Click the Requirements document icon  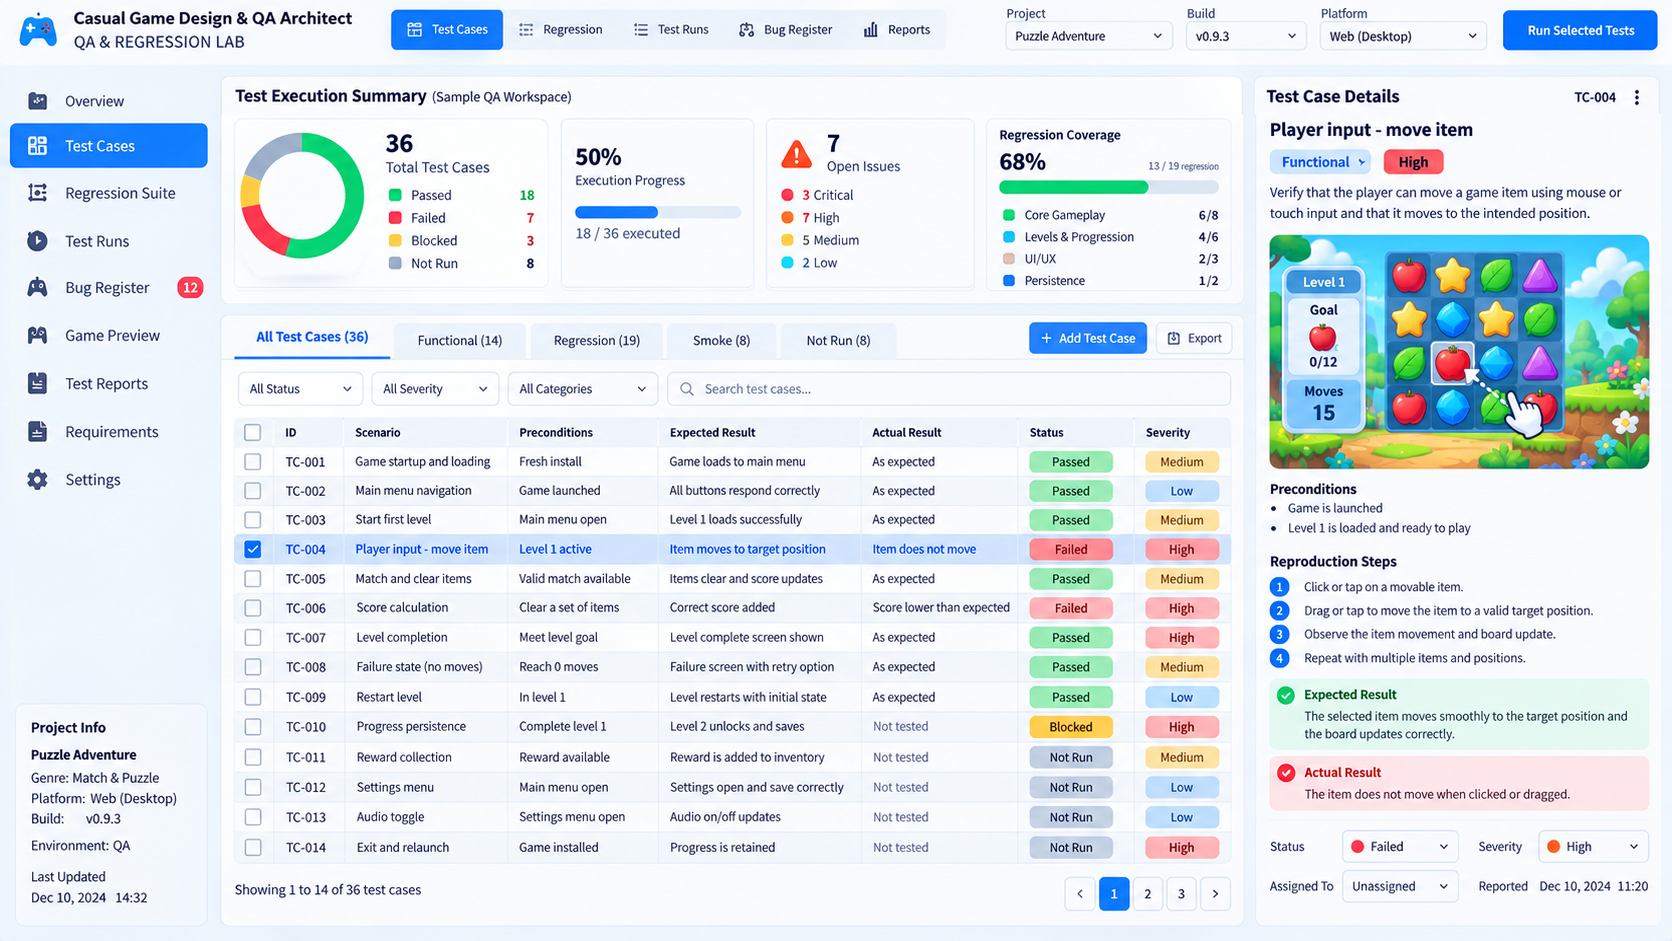[x=38, y=432]
